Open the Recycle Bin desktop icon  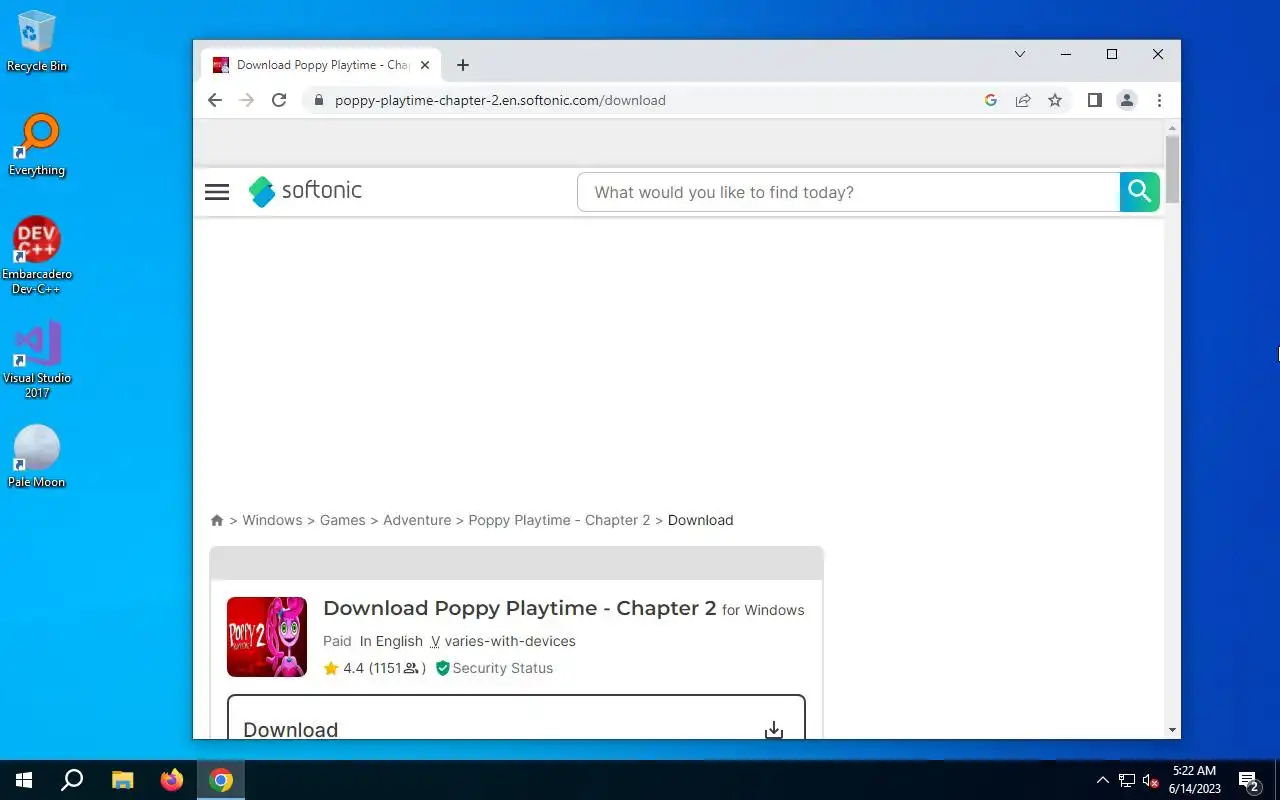[x=37, y=41]
